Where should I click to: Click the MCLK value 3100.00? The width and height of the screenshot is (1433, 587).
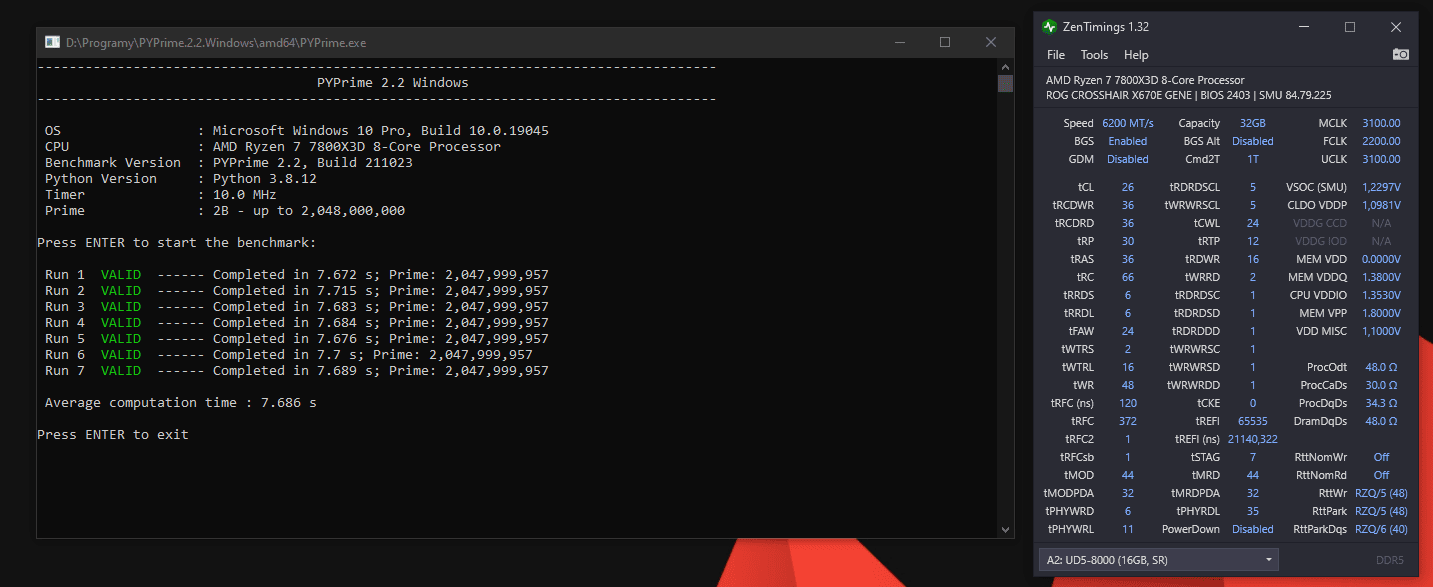1381,123
